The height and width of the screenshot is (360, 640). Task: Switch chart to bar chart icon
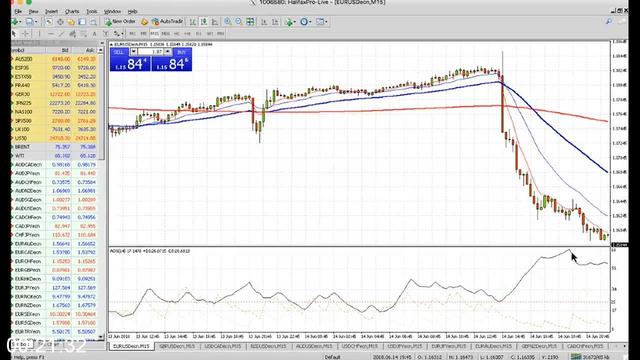[193, 22]
